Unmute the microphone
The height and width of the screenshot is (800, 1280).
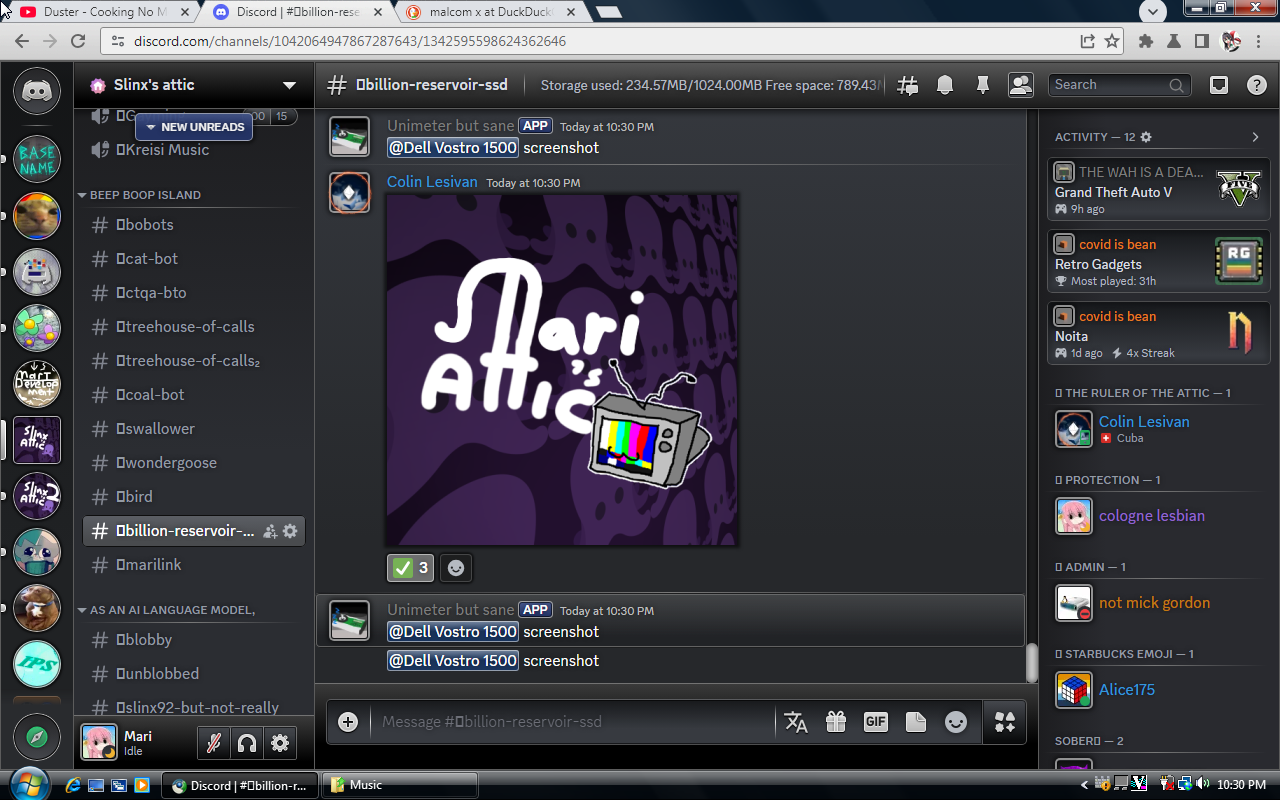click(x=212, y=743)
